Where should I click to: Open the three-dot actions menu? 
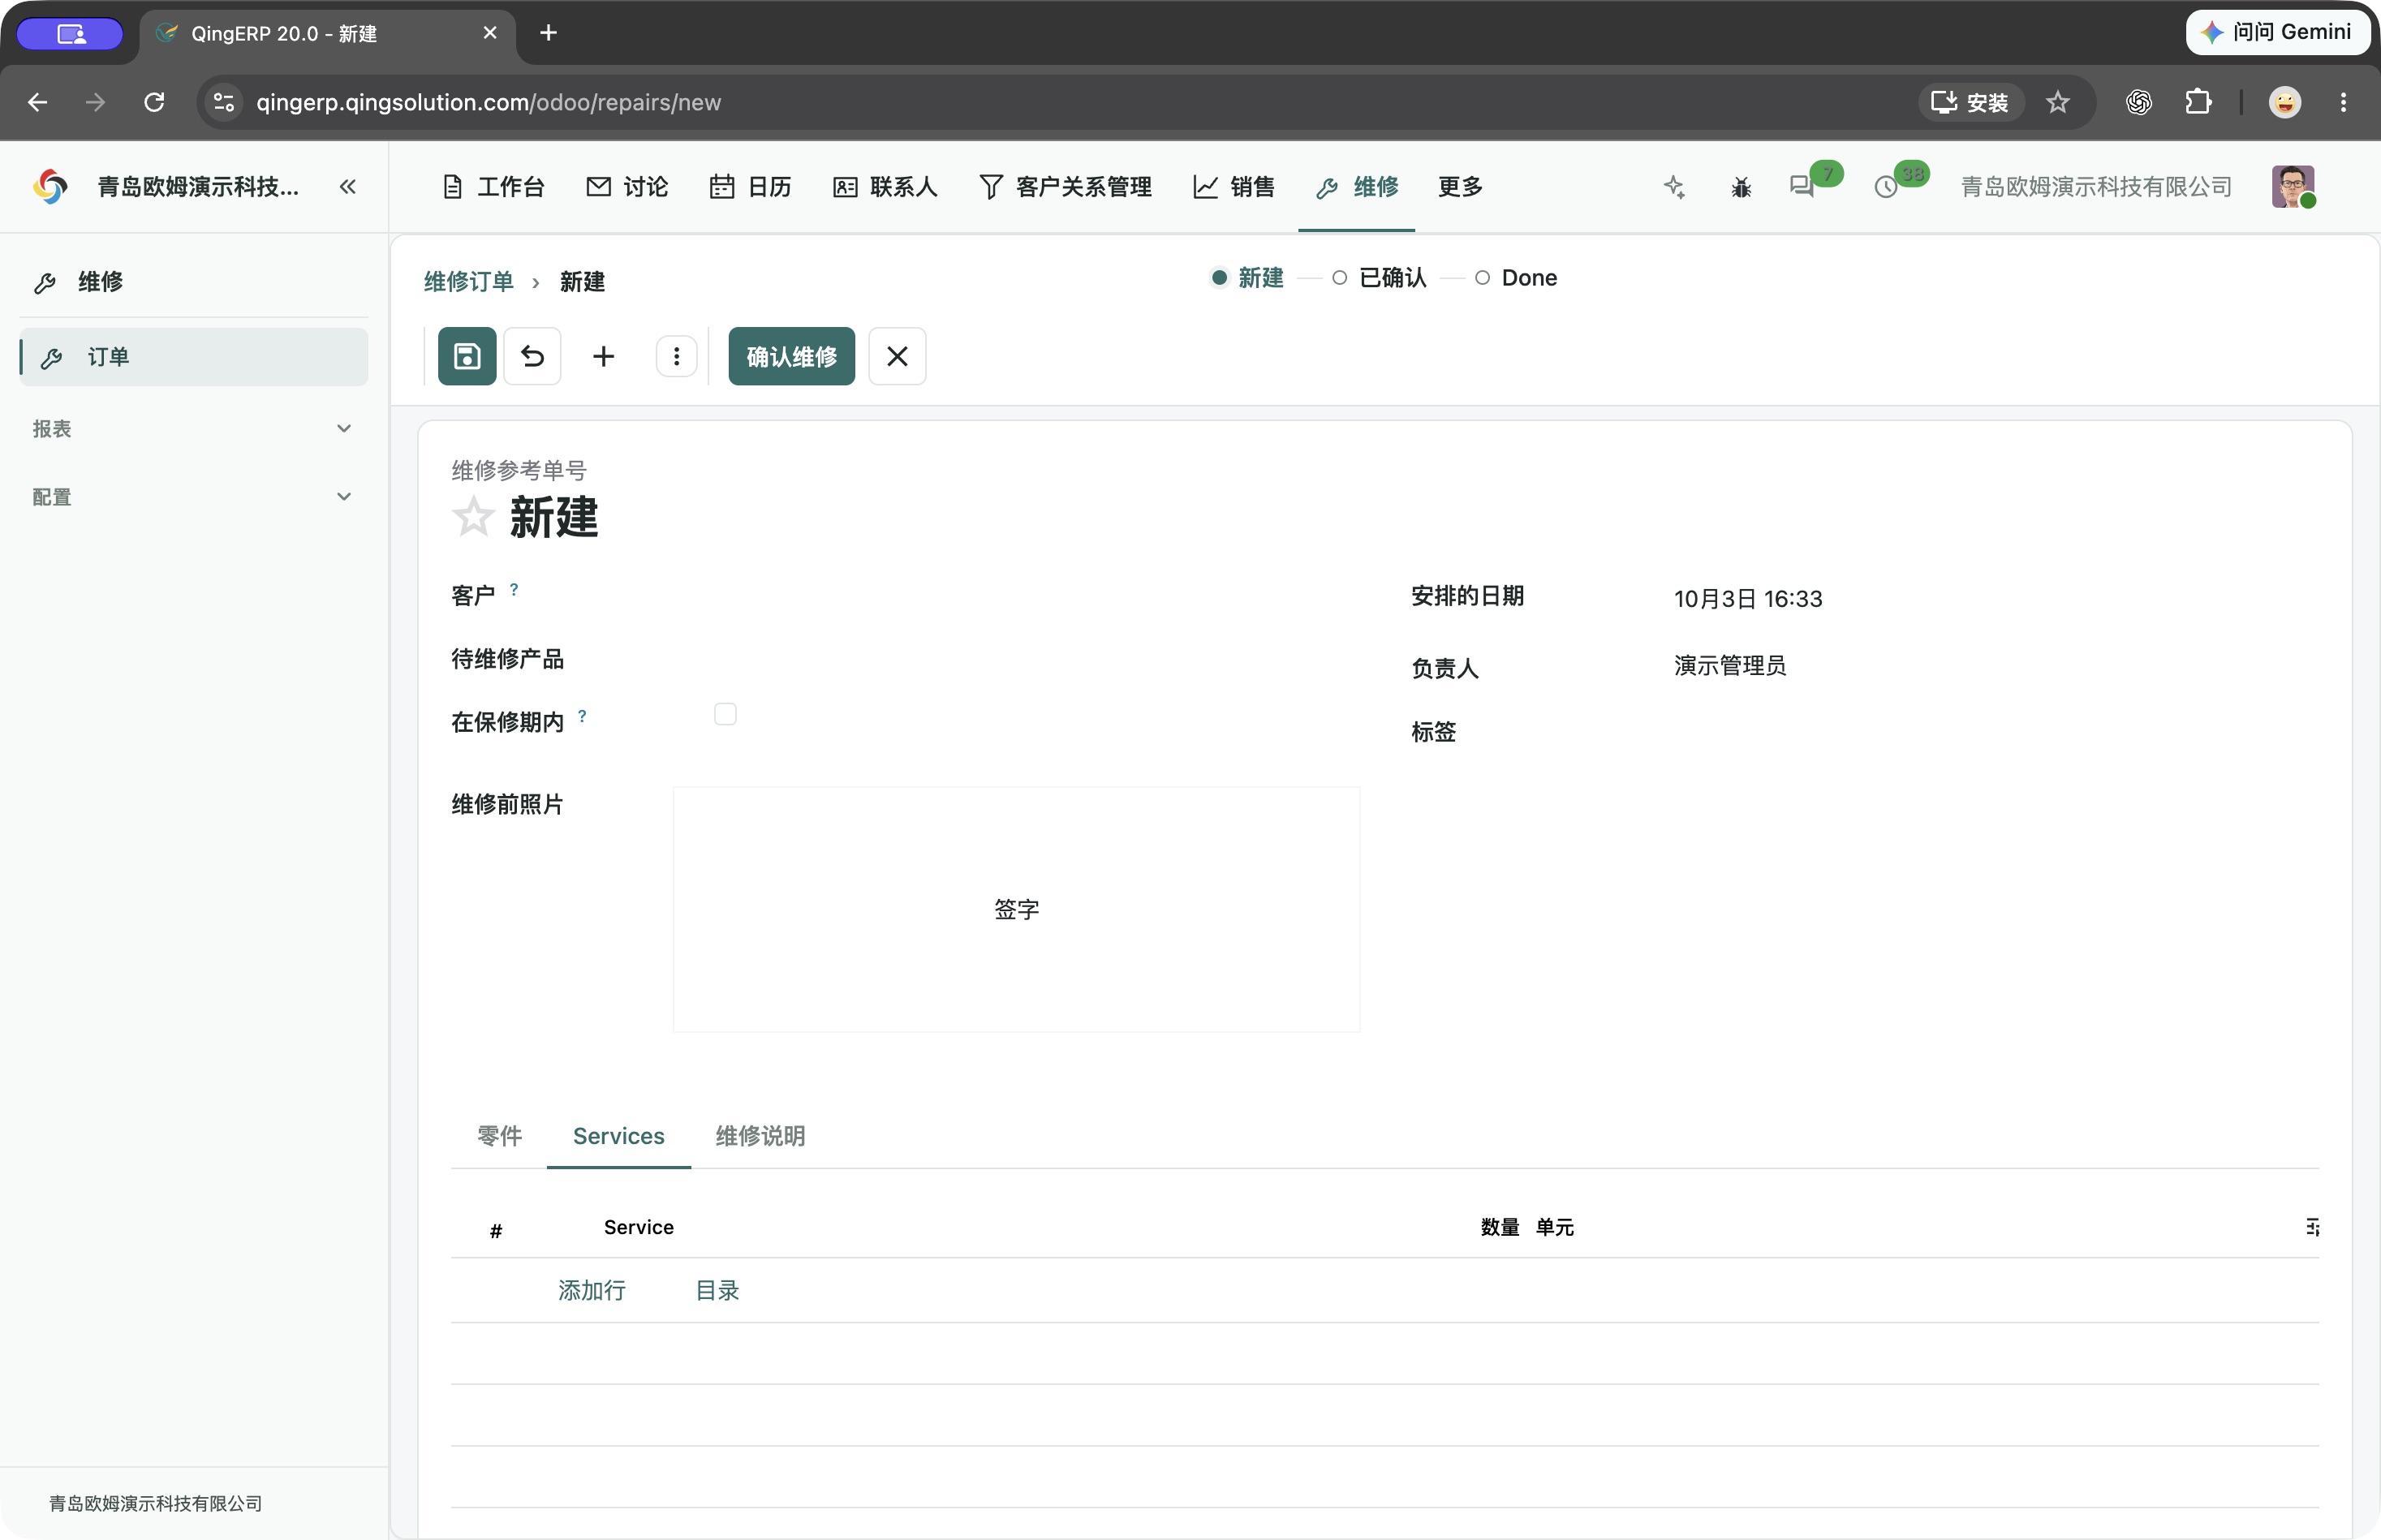[676, 356]
